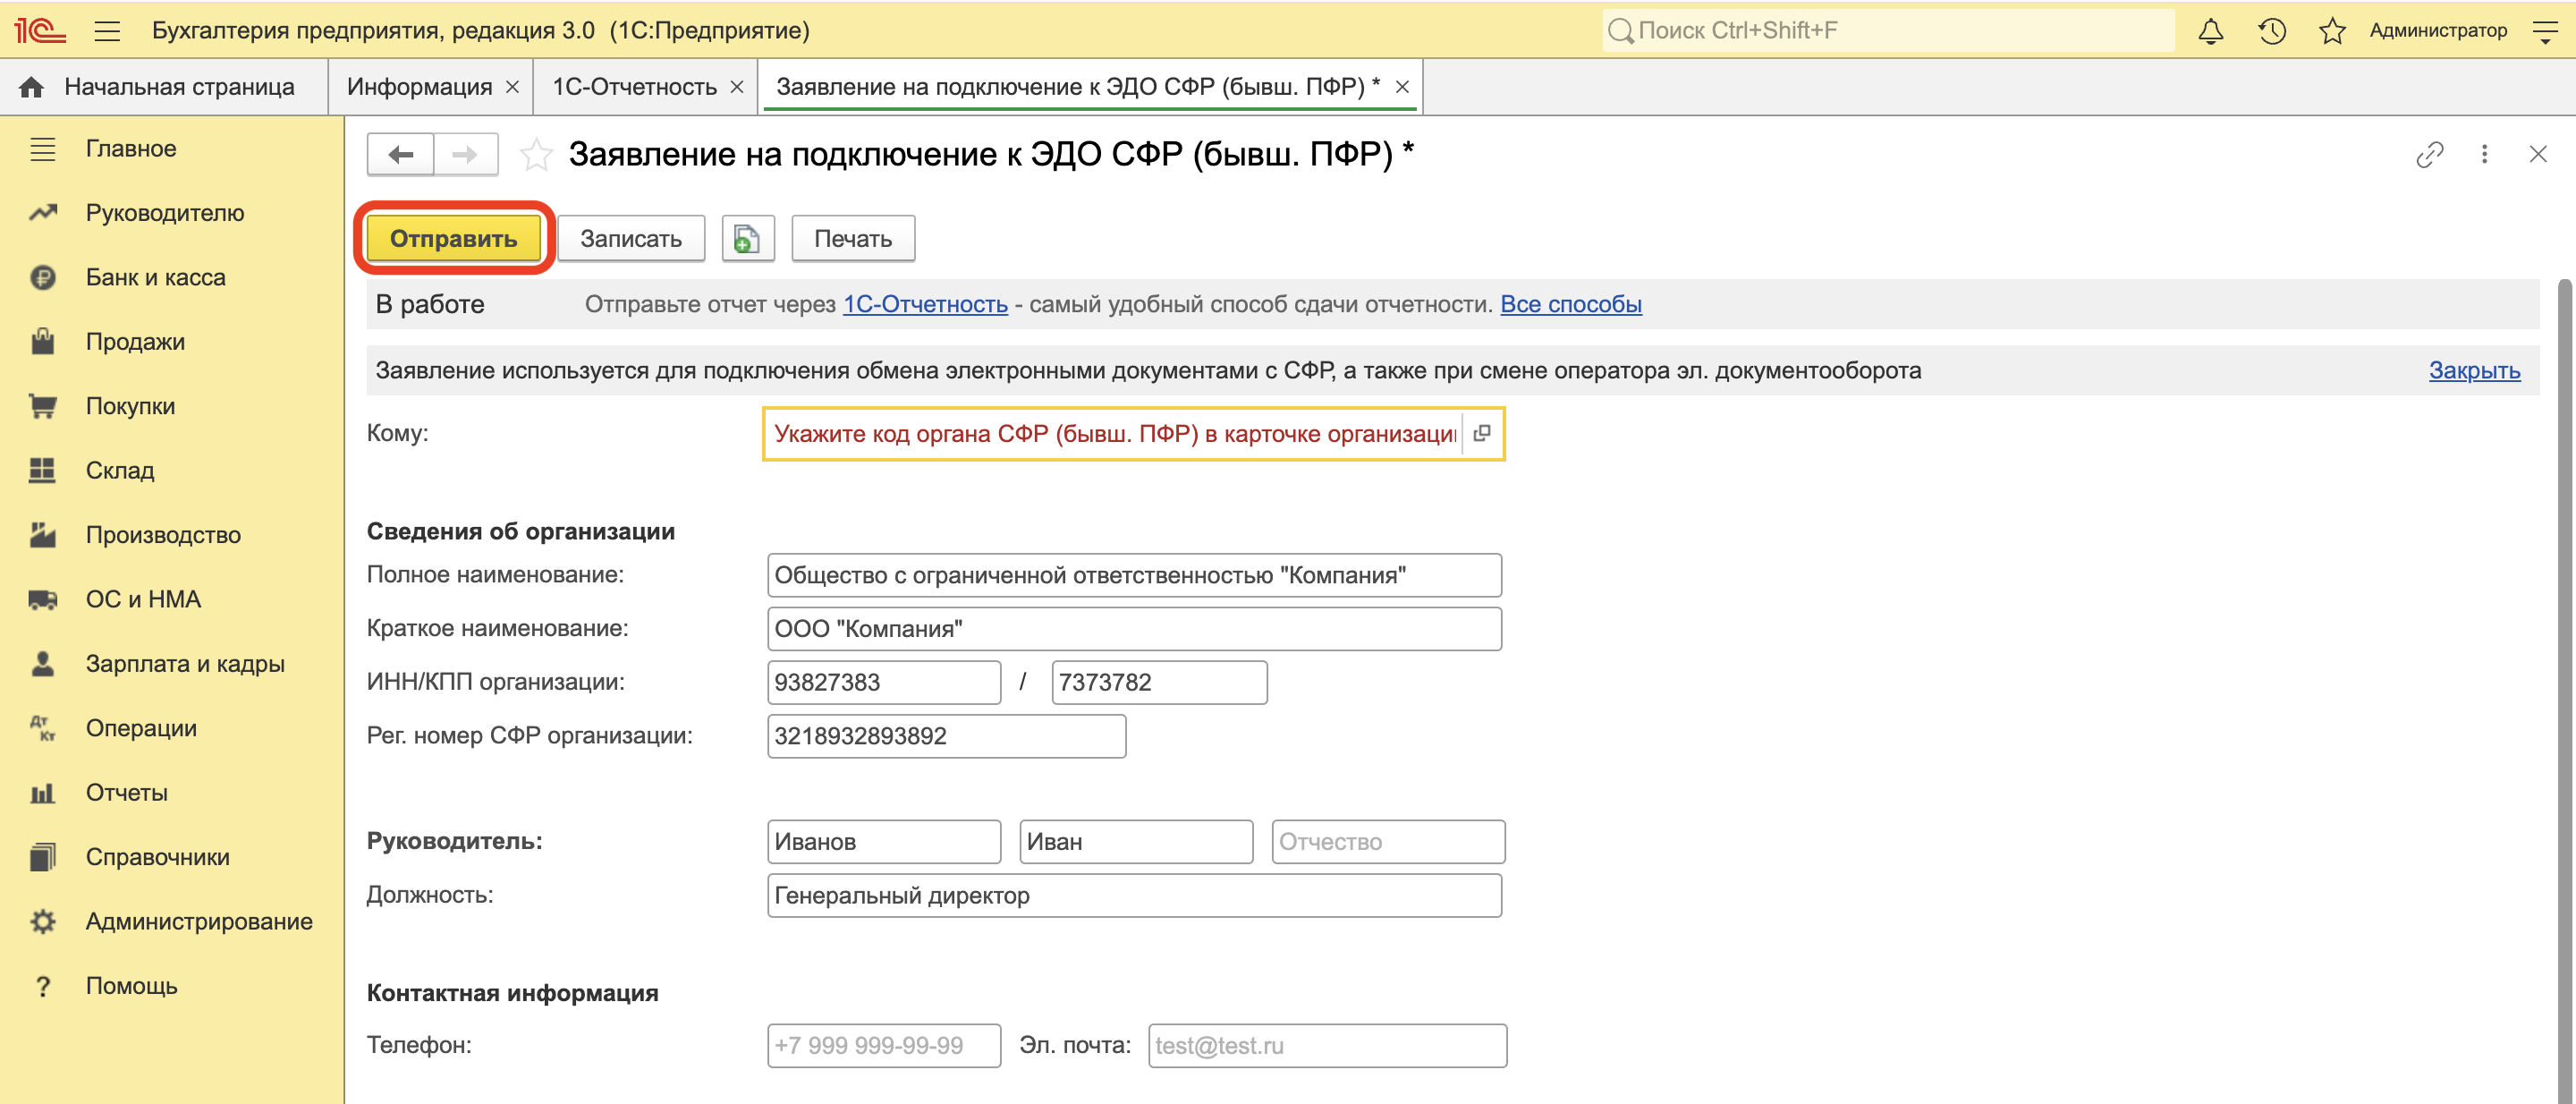2576x1104 pixels.
Task: Click the Записать button
Action: coord(630,239)
